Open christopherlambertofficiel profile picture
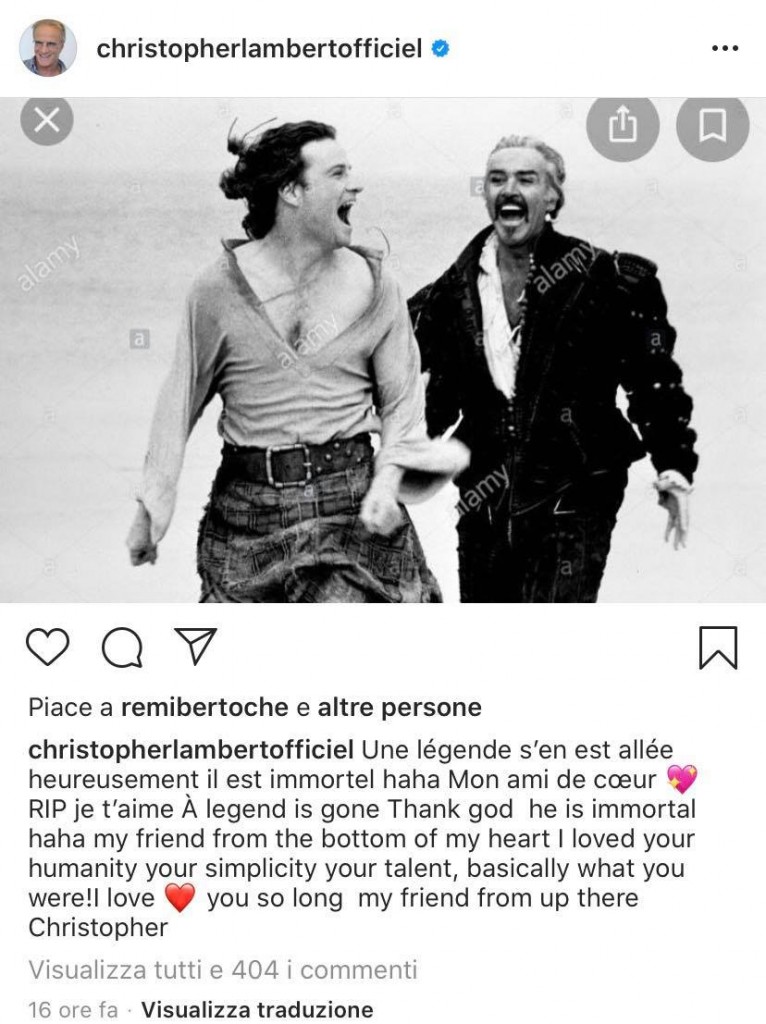Screen dimensions: 766x1024 (x=48, y=48)
